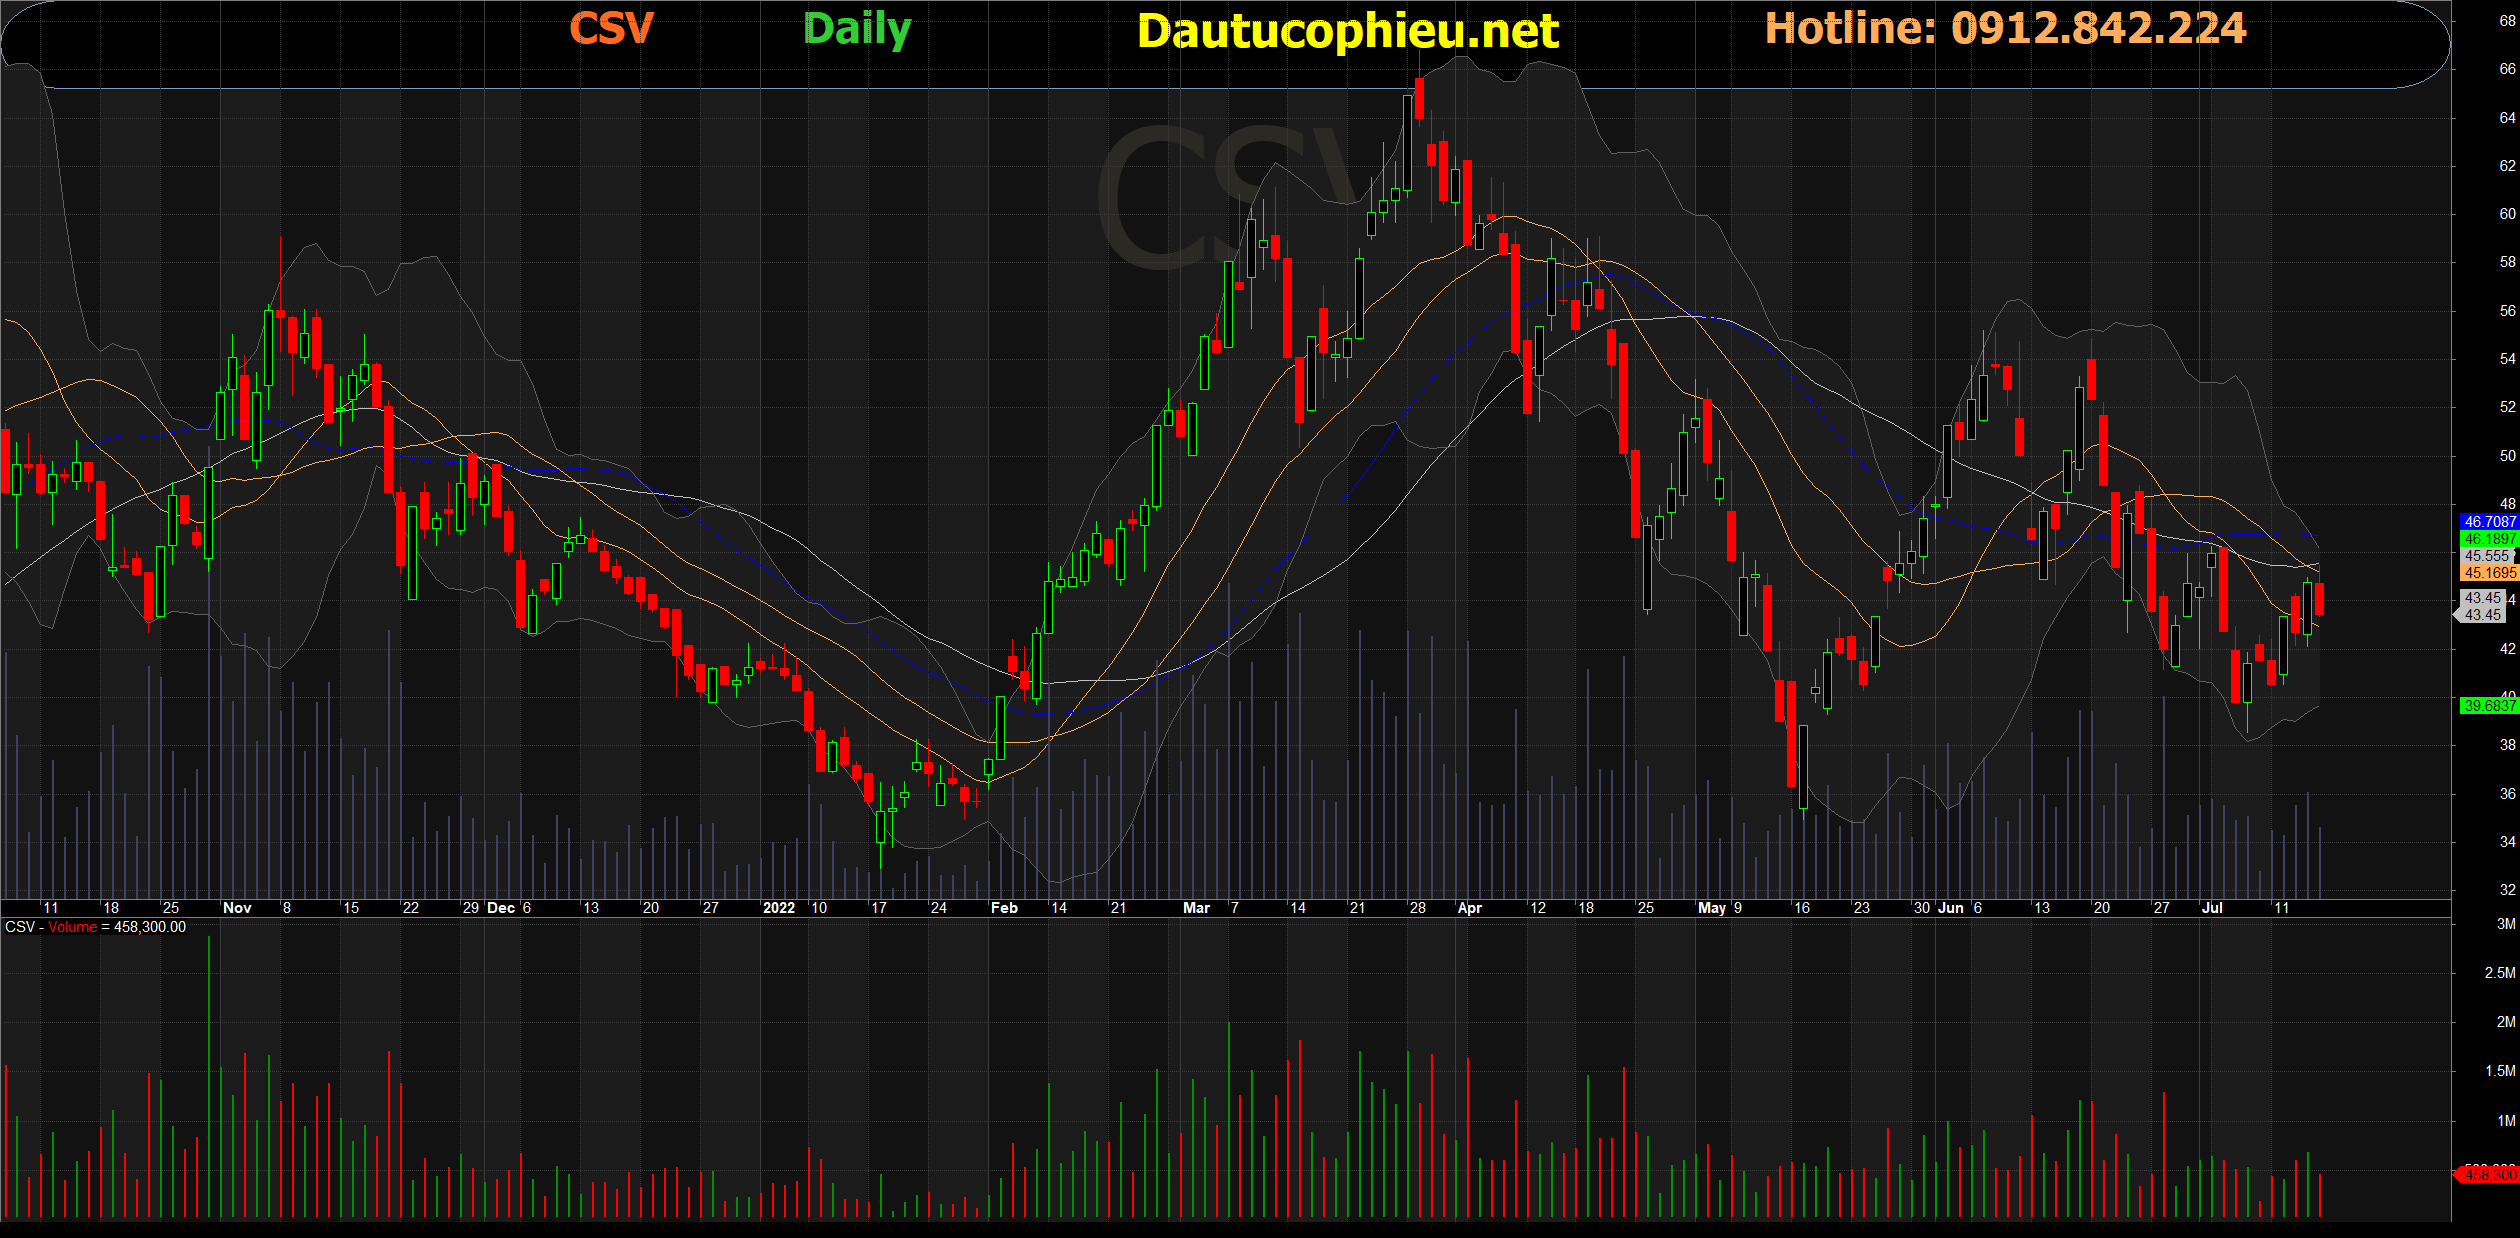Viewport: 2520px width, 1238px height.
Task: Select the gray 45.555 price tag
Action: click(x=2487, y=556)
